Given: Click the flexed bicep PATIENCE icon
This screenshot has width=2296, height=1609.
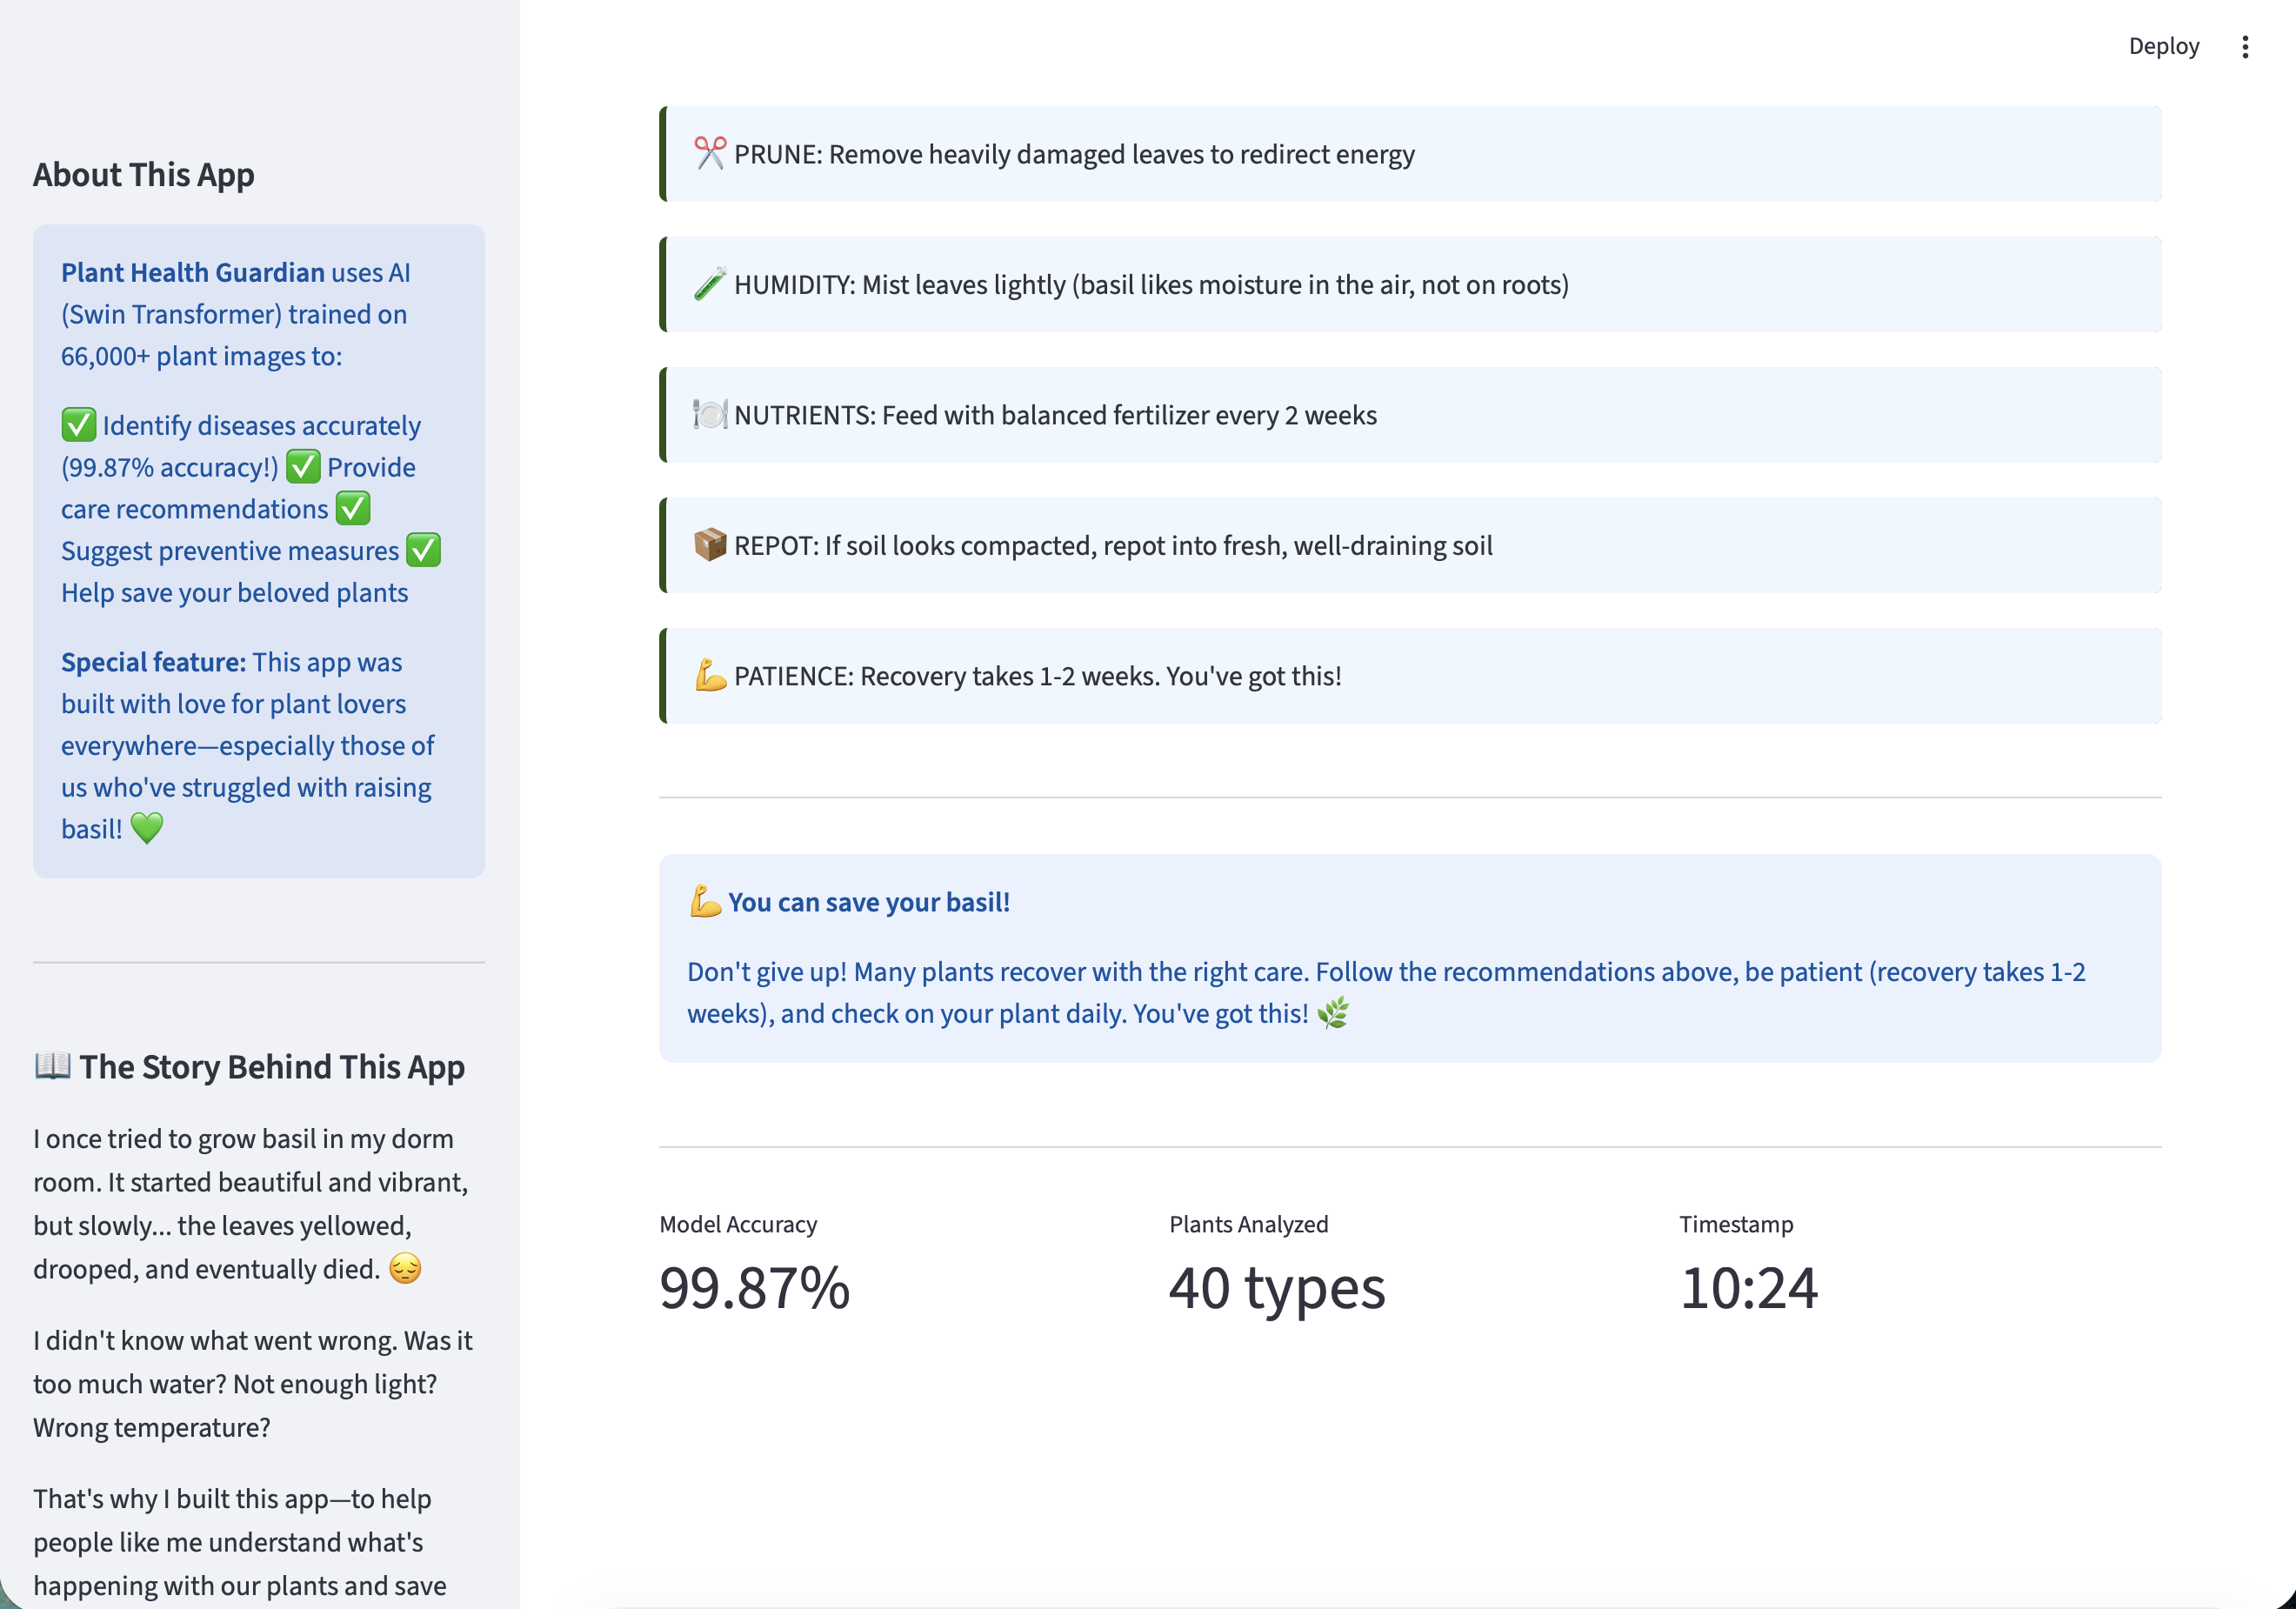Looking at the screenshot, I should (710, 676).
